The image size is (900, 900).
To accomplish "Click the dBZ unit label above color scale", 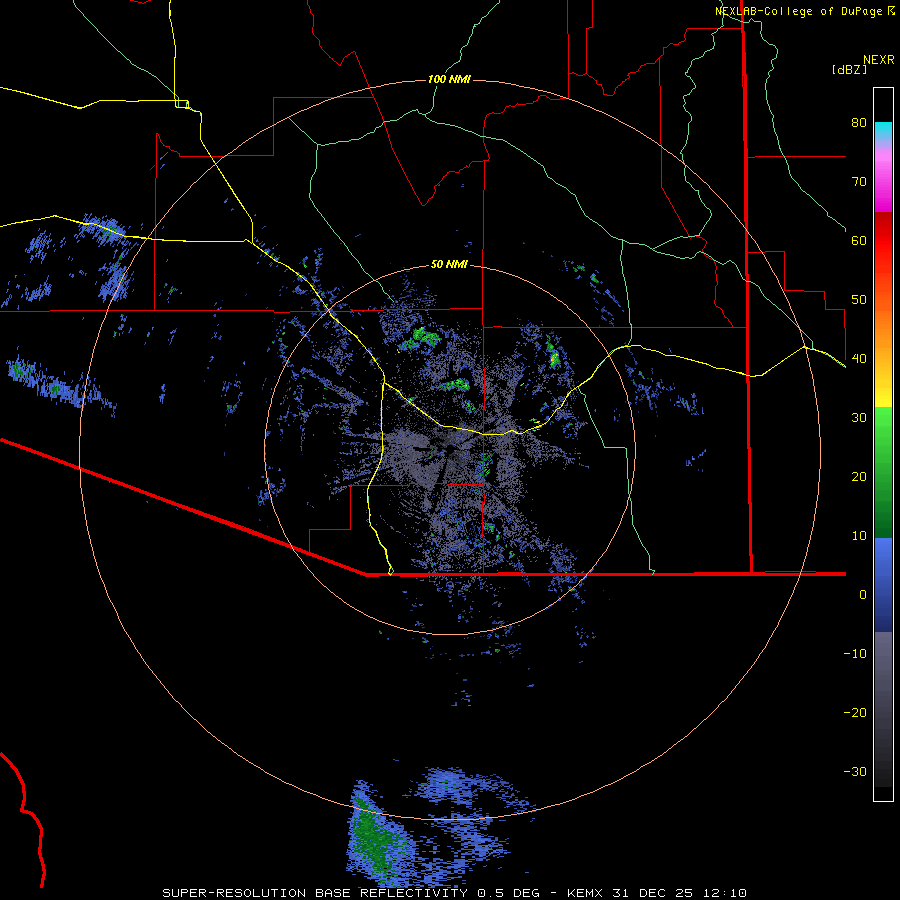I will (x=849, y=70).
